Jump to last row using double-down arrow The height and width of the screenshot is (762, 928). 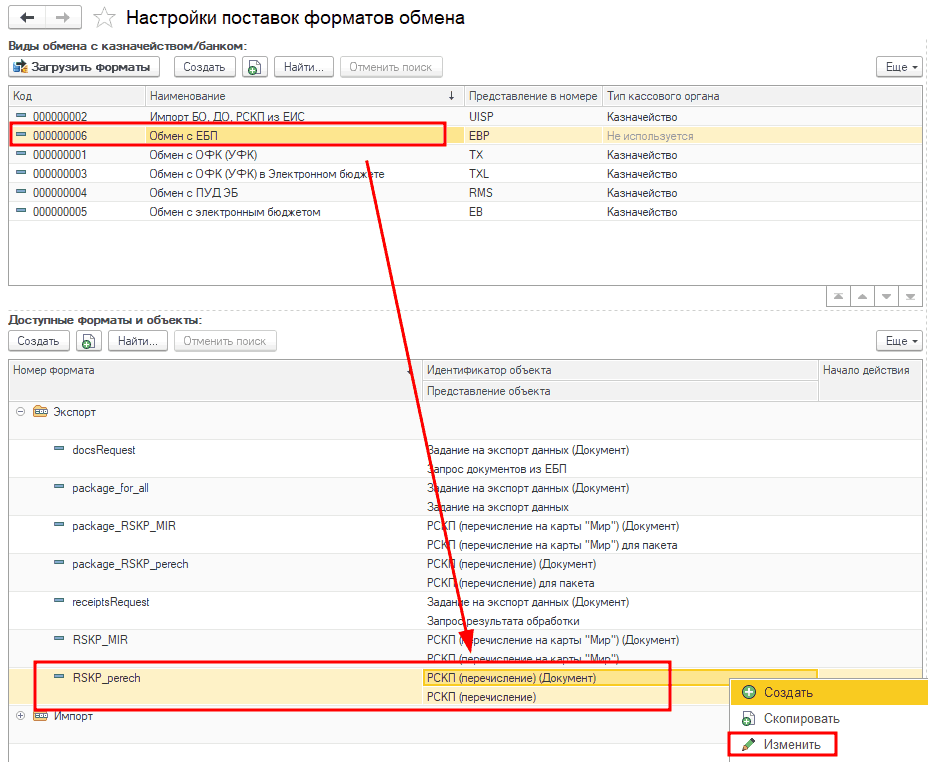909,297
